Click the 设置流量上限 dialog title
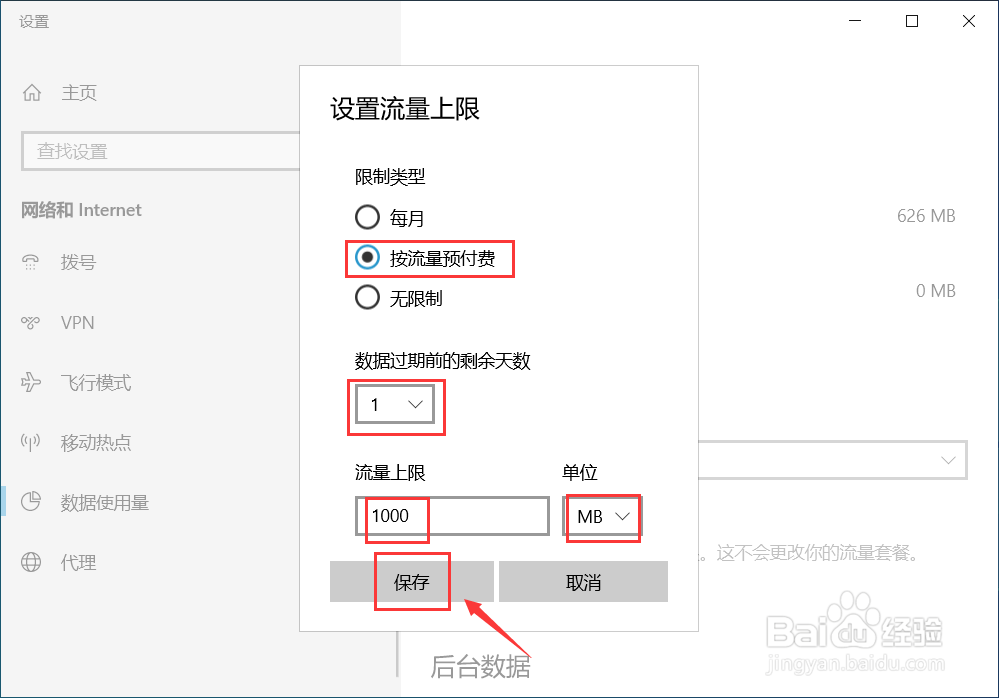The image size is (999, 698). [x=405, y=108]
